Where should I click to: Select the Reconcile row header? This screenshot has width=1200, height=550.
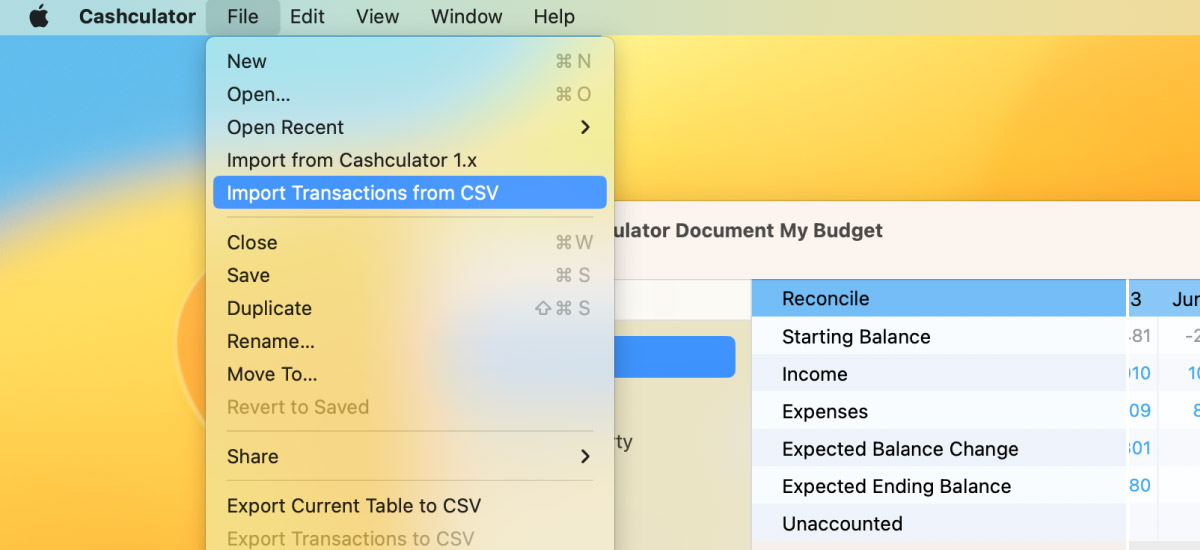click(939, 298)
